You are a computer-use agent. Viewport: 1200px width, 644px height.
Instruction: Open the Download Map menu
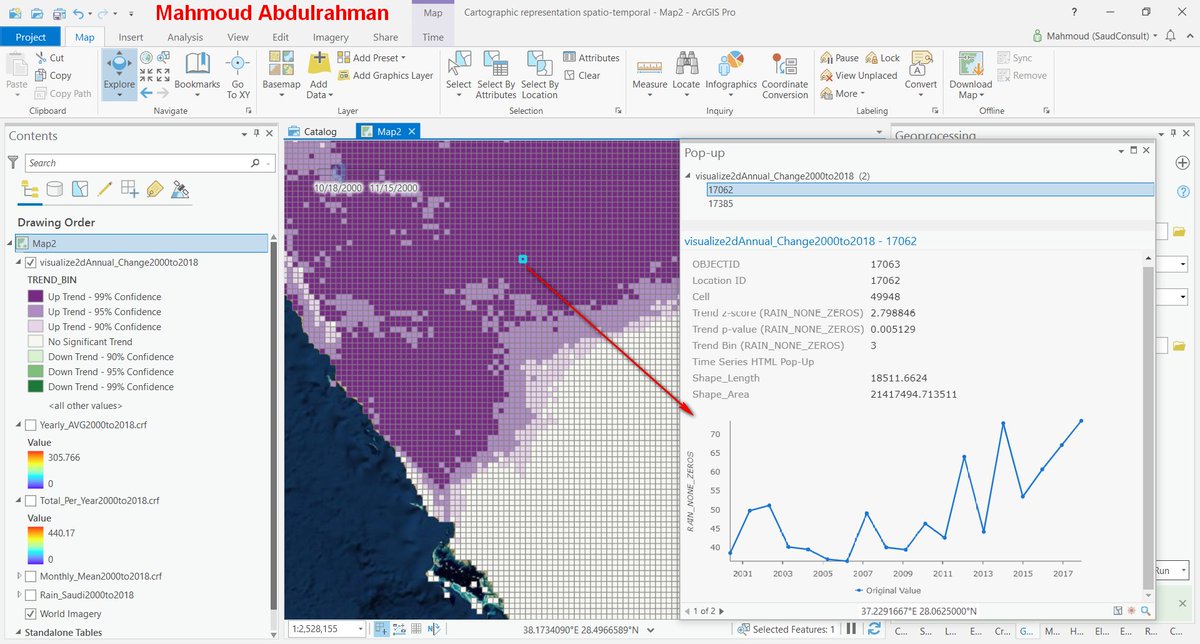coord(970,75)
